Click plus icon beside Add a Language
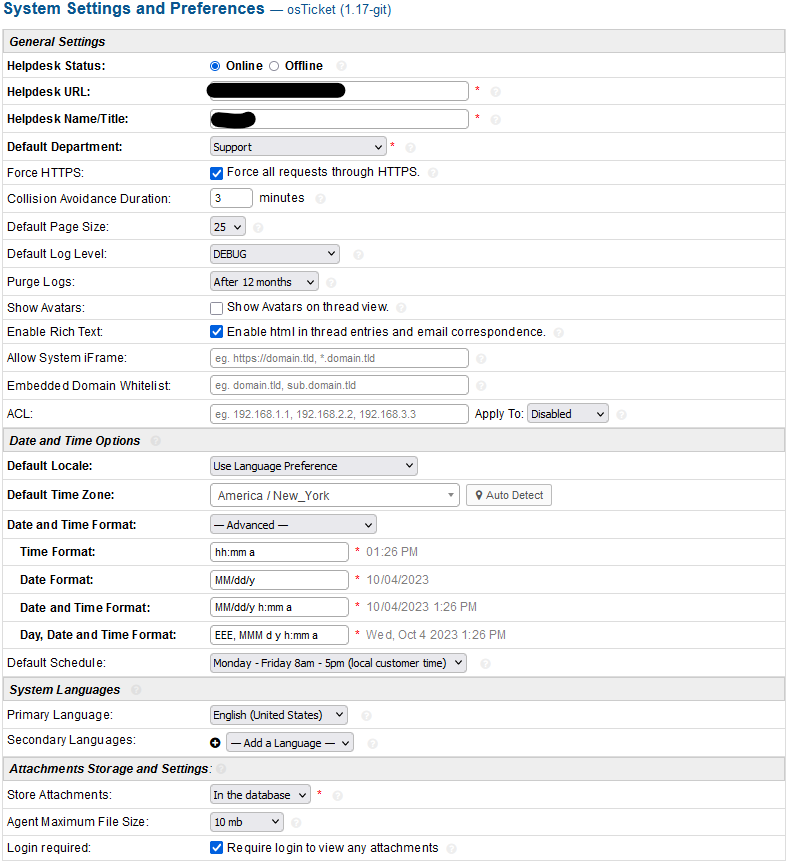This screenshot has height=862, width=807. (x=215, y=743)
